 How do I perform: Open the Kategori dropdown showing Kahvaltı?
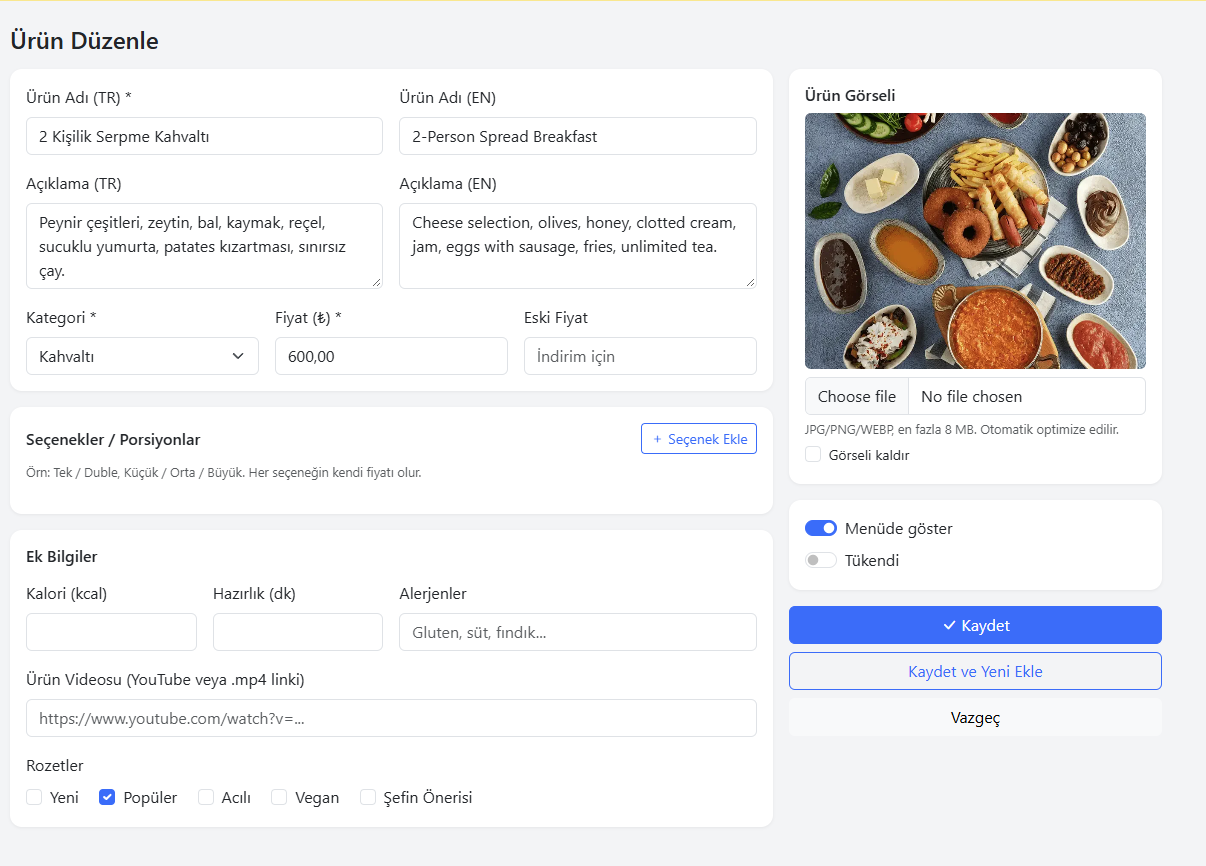[x=142, y=356]
